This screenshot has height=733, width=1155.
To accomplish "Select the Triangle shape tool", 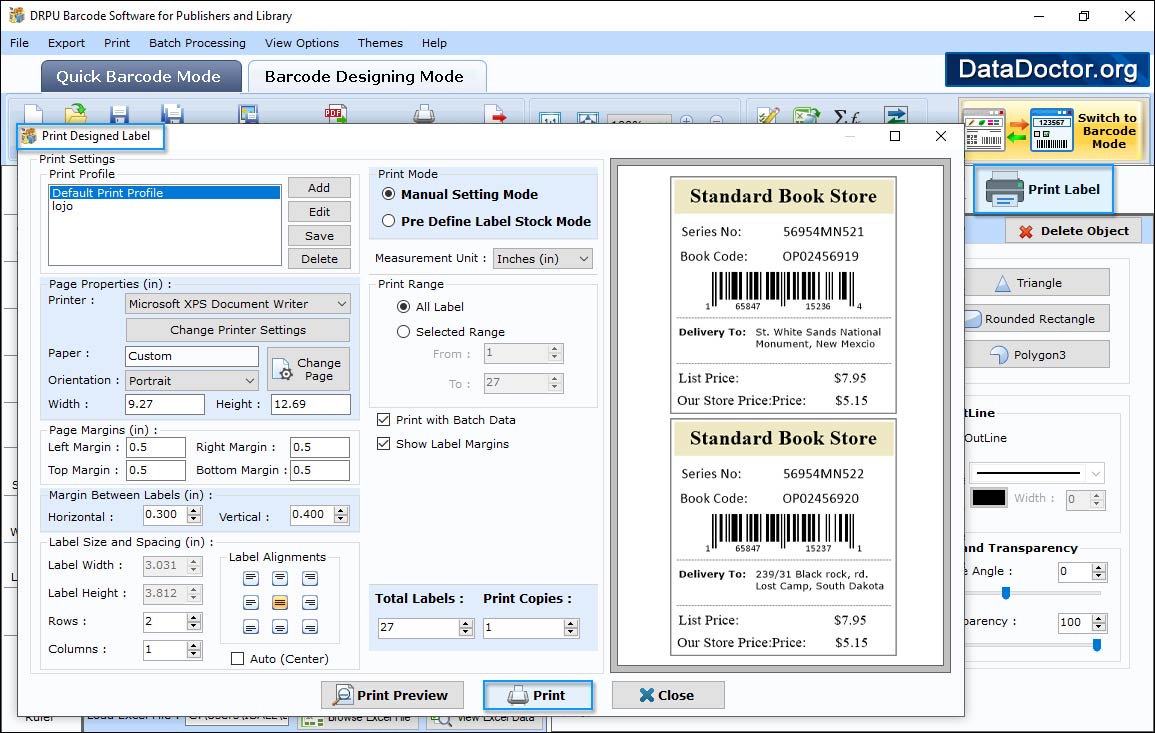I will 1037,283.
